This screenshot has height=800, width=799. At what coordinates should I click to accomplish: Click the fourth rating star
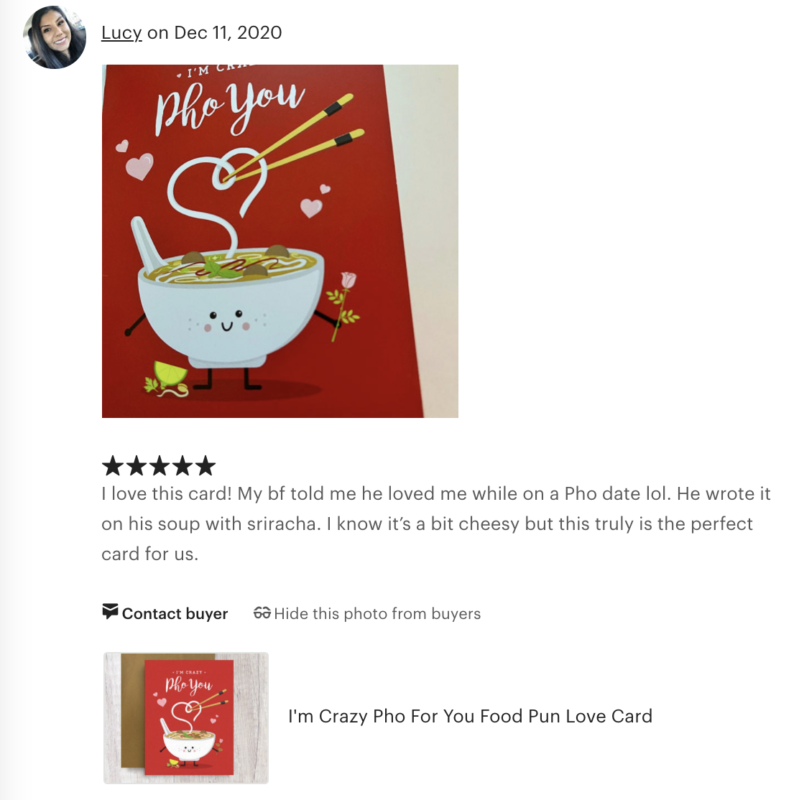click(x=182, y=466)
